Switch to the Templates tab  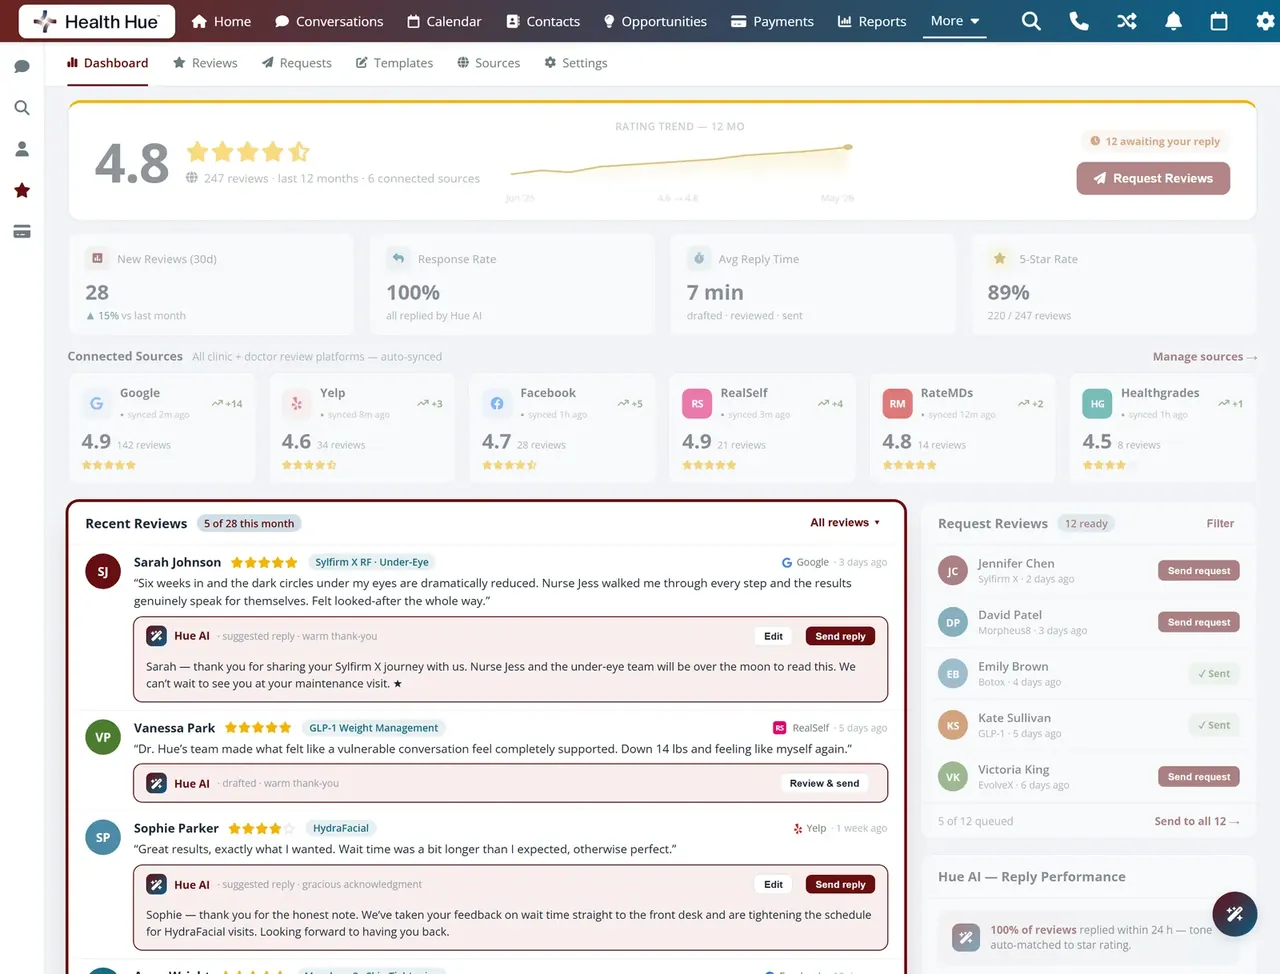pos(394,63)
